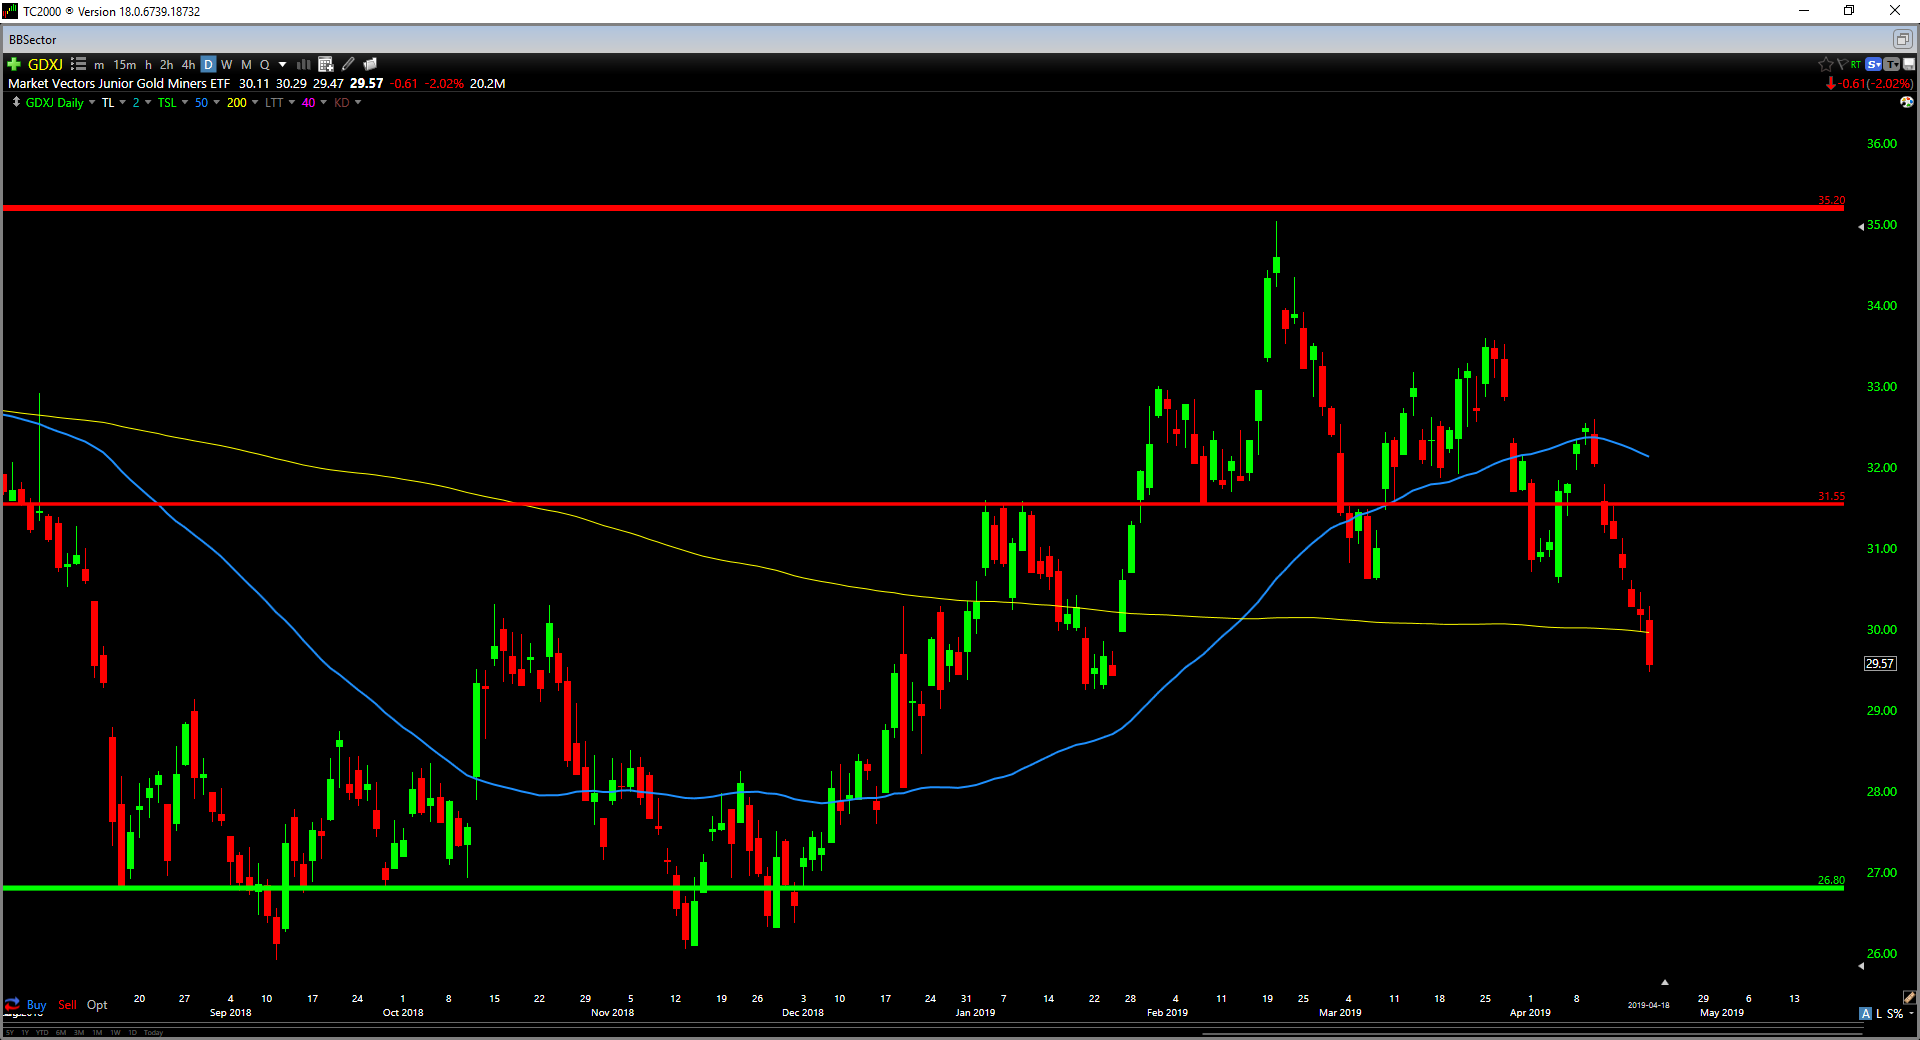Click the pencil icon above the scale buttons
The height and width of the screenshot is (1040, 1920).
tap(1909, 997)
